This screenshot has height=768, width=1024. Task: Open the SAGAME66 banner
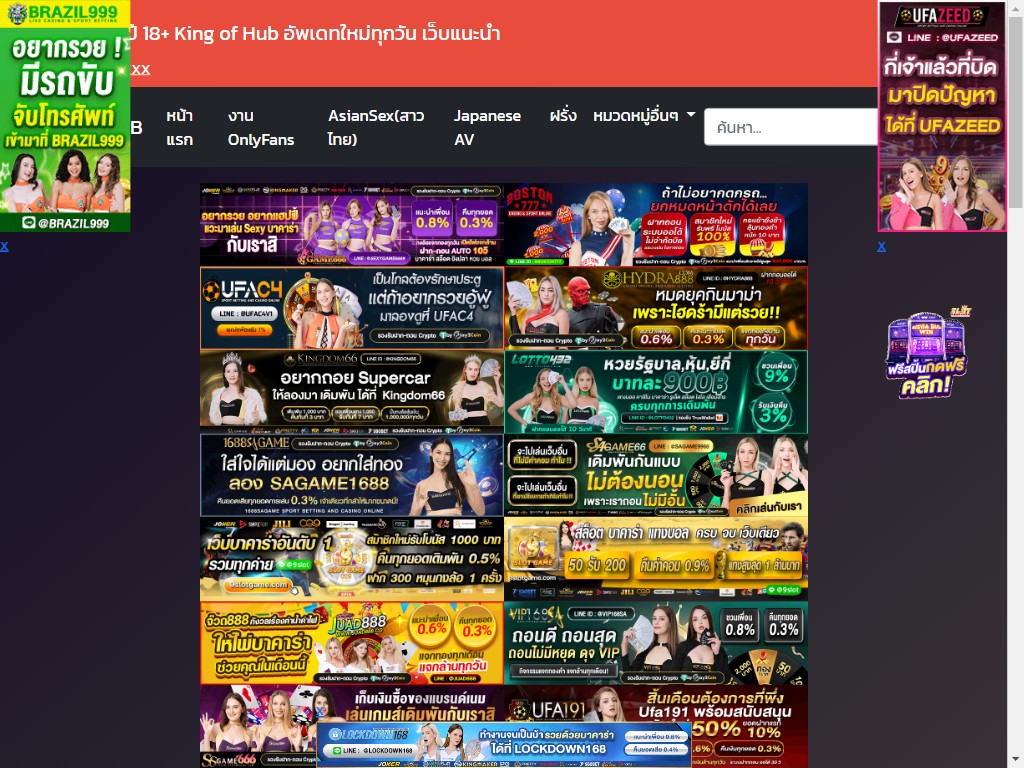(656, 475)
